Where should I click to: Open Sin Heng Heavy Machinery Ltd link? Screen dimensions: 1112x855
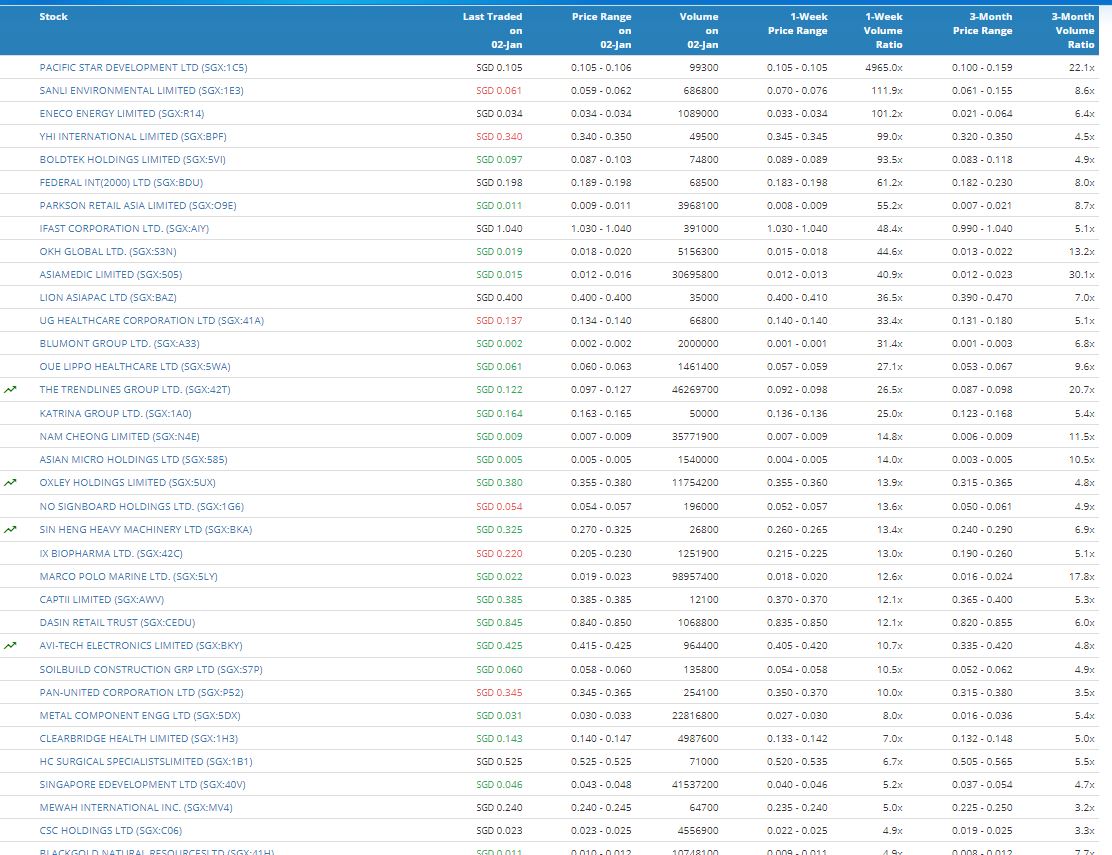(x=145, y=530)
